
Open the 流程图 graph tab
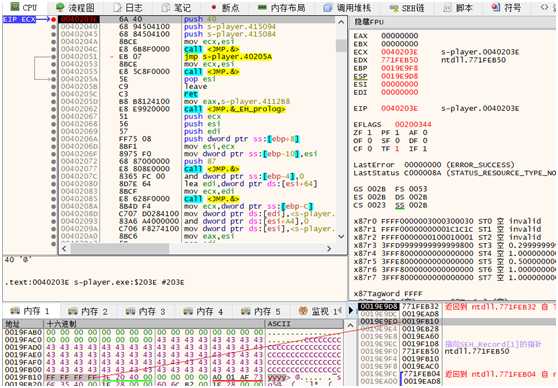point(75,7)
